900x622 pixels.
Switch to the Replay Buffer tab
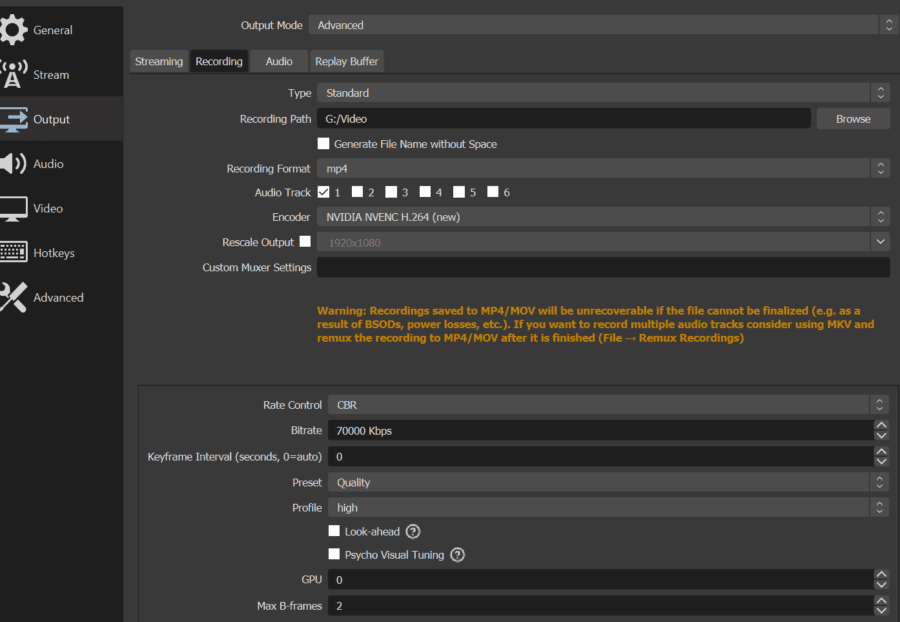[x=347, y=61]
